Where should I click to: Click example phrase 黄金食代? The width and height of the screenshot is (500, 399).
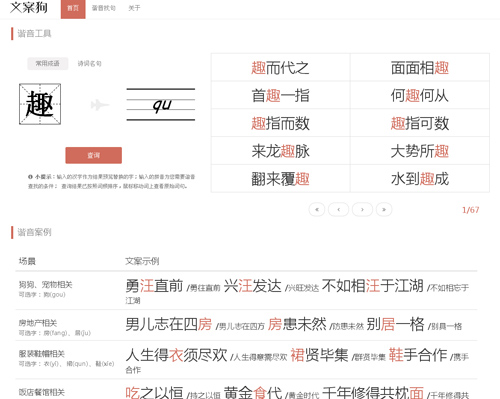253,392
